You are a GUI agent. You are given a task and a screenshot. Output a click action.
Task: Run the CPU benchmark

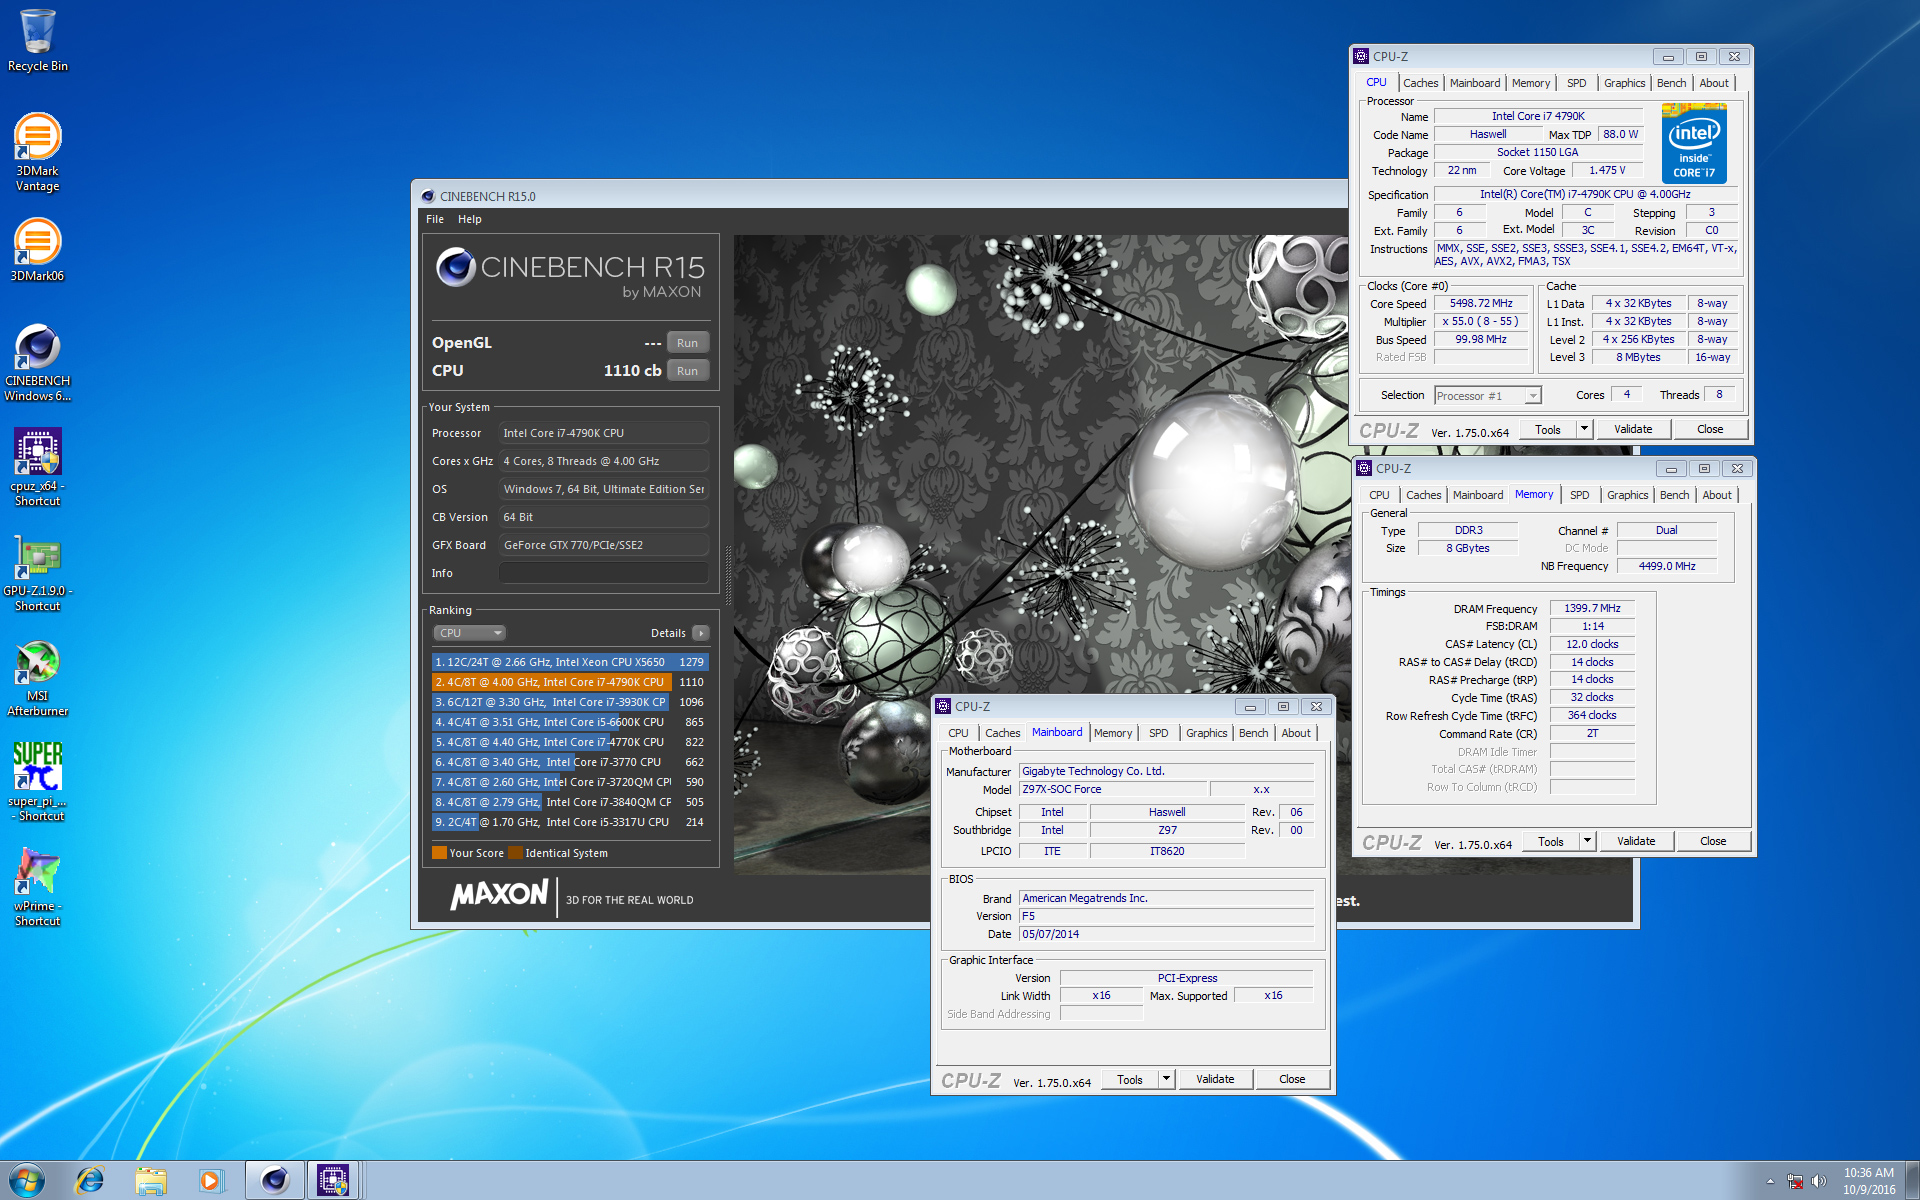[687, 371]
